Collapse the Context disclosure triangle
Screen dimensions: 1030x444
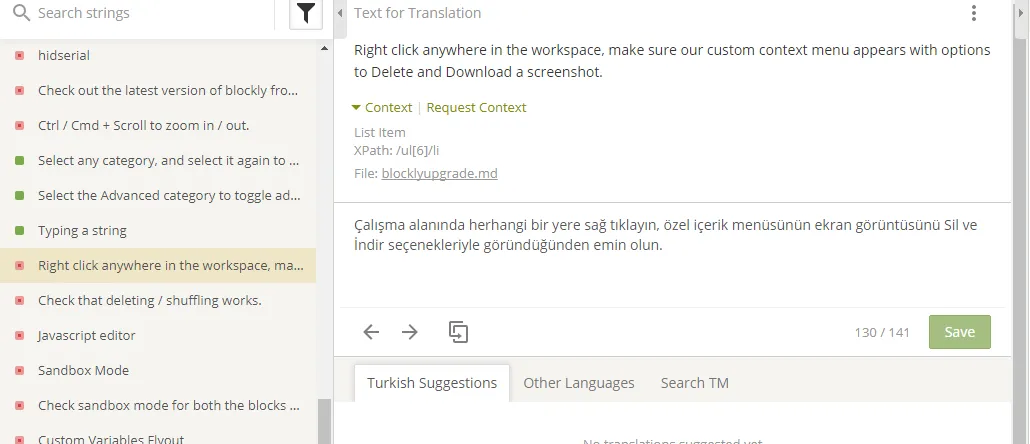(x=356, y=108)
